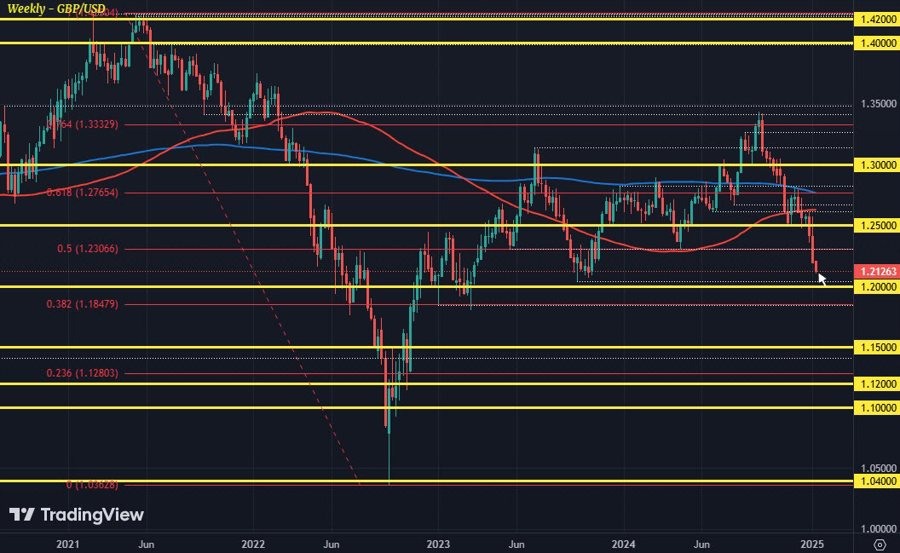The width and height of the screenshot is (900, 553).
Task: Select the 1.15000 price label
Action: pyautogui.click(x=878, y=347)
